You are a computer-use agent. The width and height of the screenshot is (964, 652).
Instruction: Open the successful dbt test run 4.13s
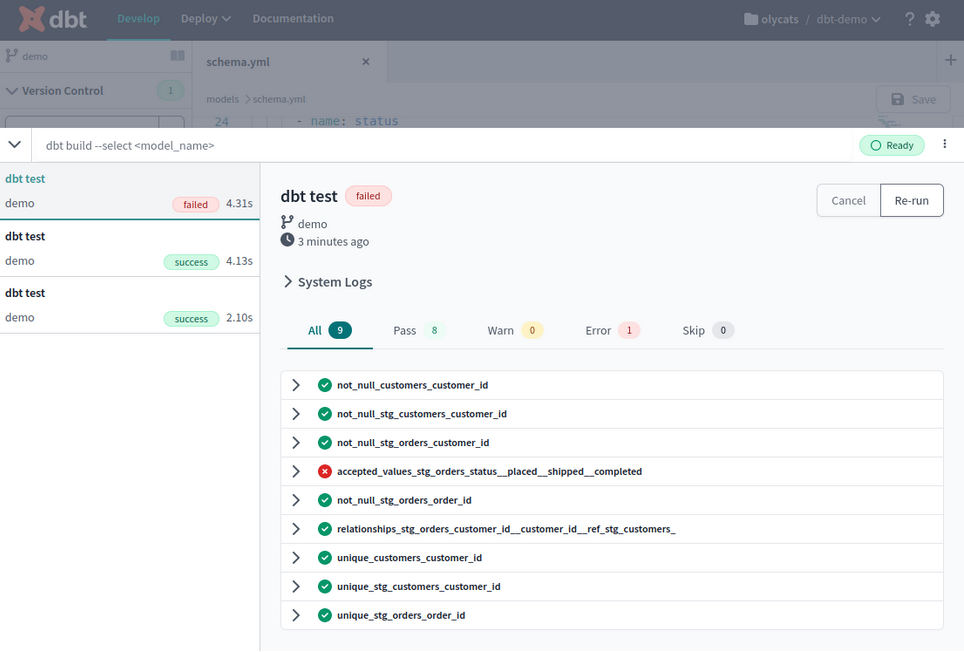130,248
